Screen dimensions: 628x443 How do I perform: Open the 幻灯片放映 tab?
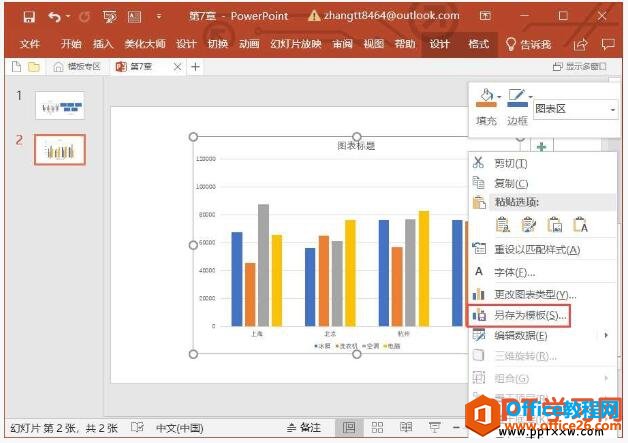click(x=296, y=44)
